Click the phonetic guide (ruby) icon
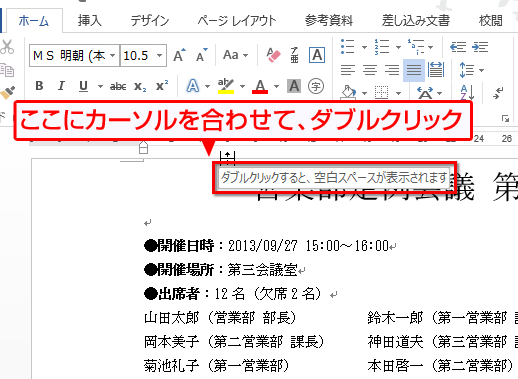The width and height of the screenshot is (518, 379). [x=294, y=55]
